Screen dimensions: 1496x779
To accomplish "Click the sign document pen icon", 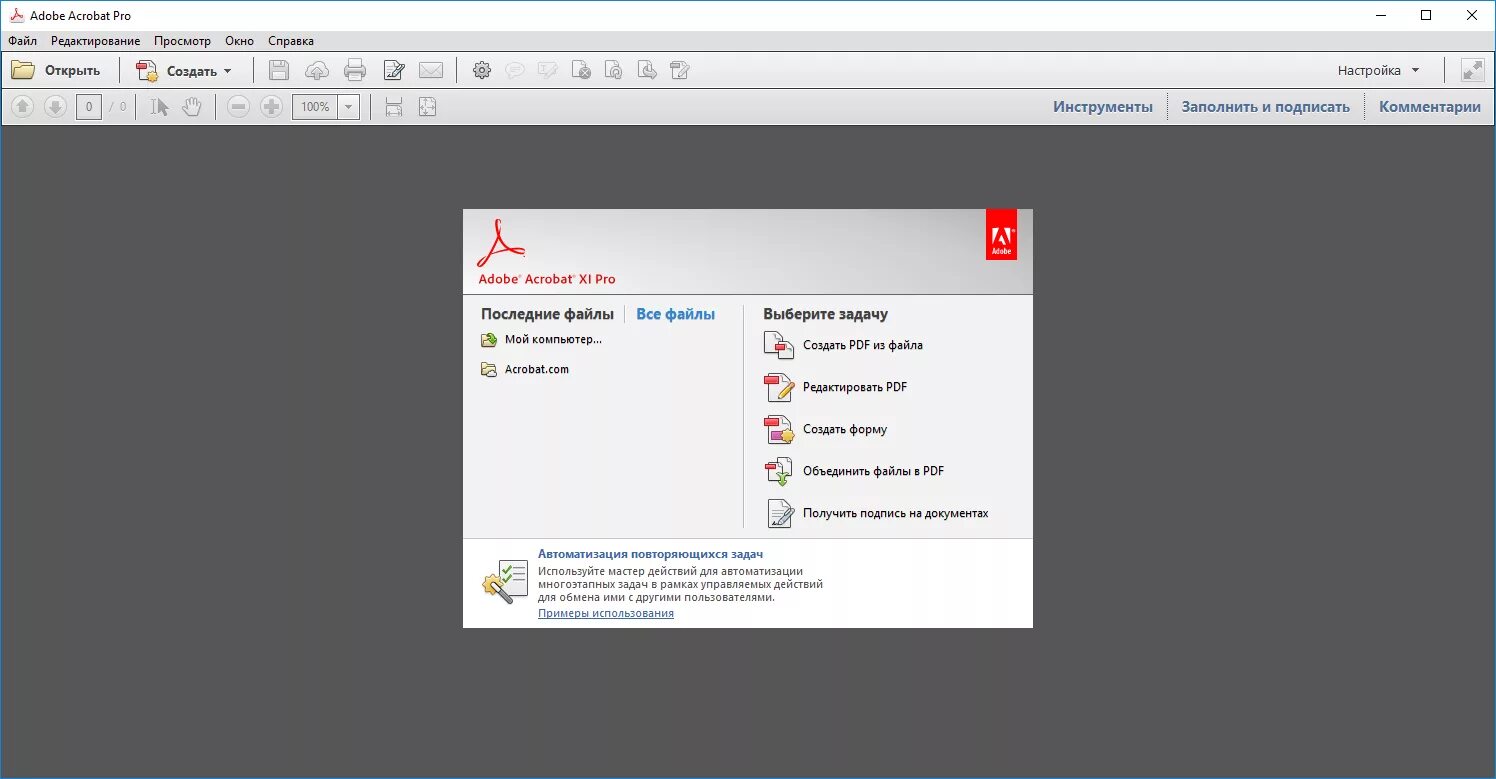I will (x=394, y=70).
